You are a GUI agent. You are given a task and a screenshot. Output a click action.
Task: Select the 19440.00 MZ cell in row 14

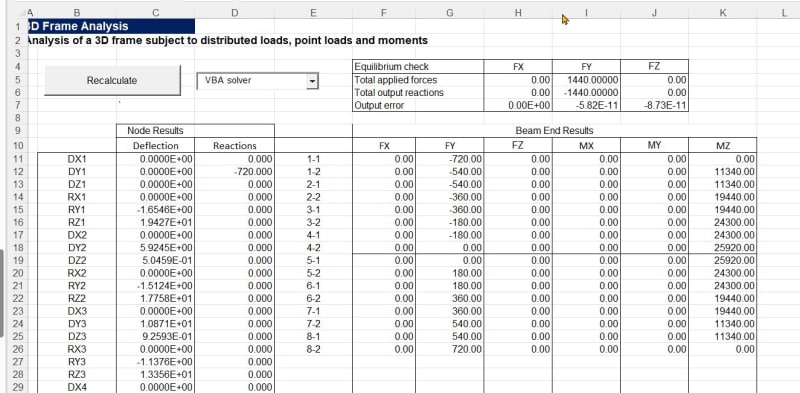[722, 197]
